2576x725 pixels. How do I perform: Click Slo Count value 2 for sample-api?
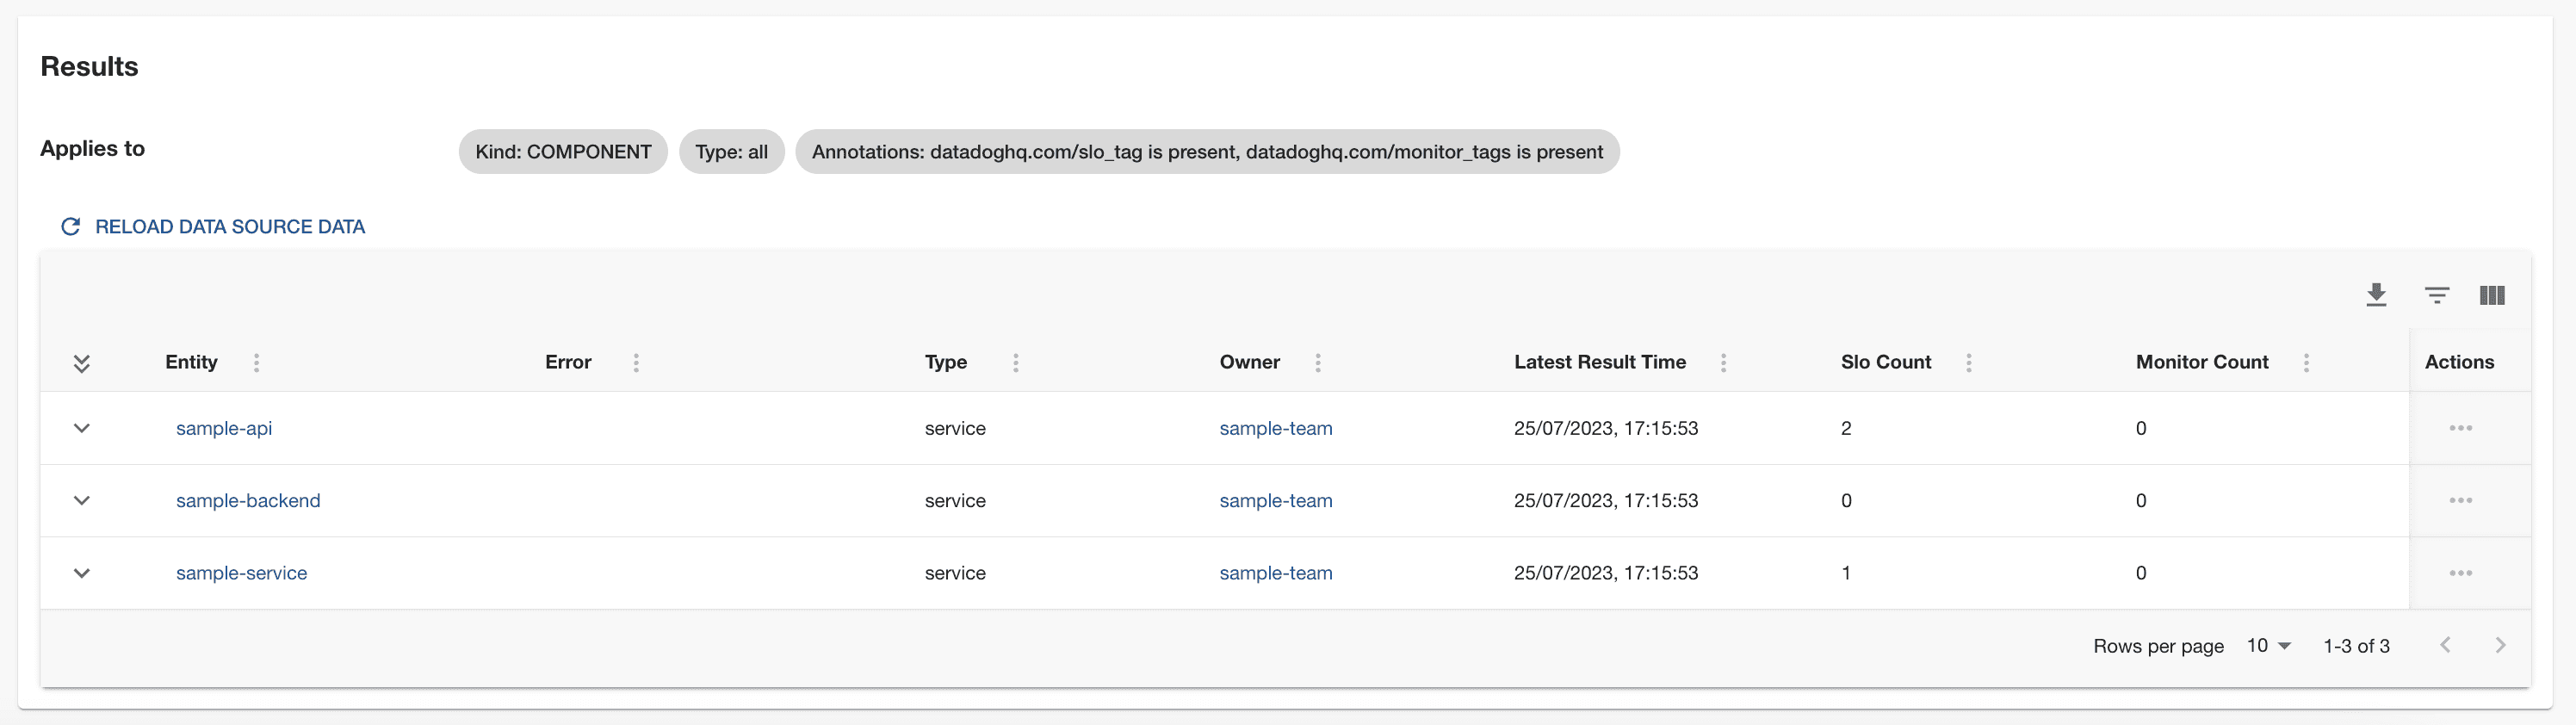(x=1845, y=428)
